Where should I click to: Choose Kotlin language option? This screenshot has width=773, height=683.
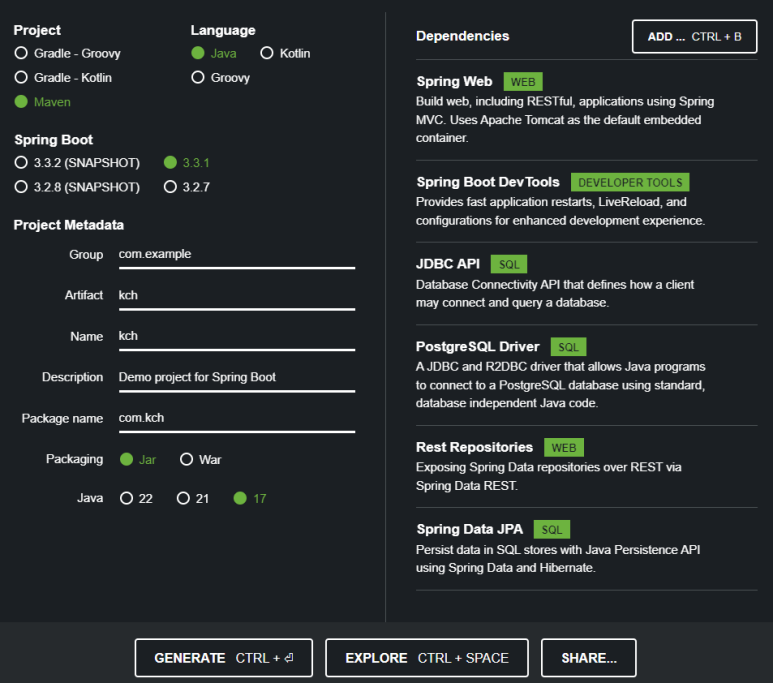click(285, 53)
